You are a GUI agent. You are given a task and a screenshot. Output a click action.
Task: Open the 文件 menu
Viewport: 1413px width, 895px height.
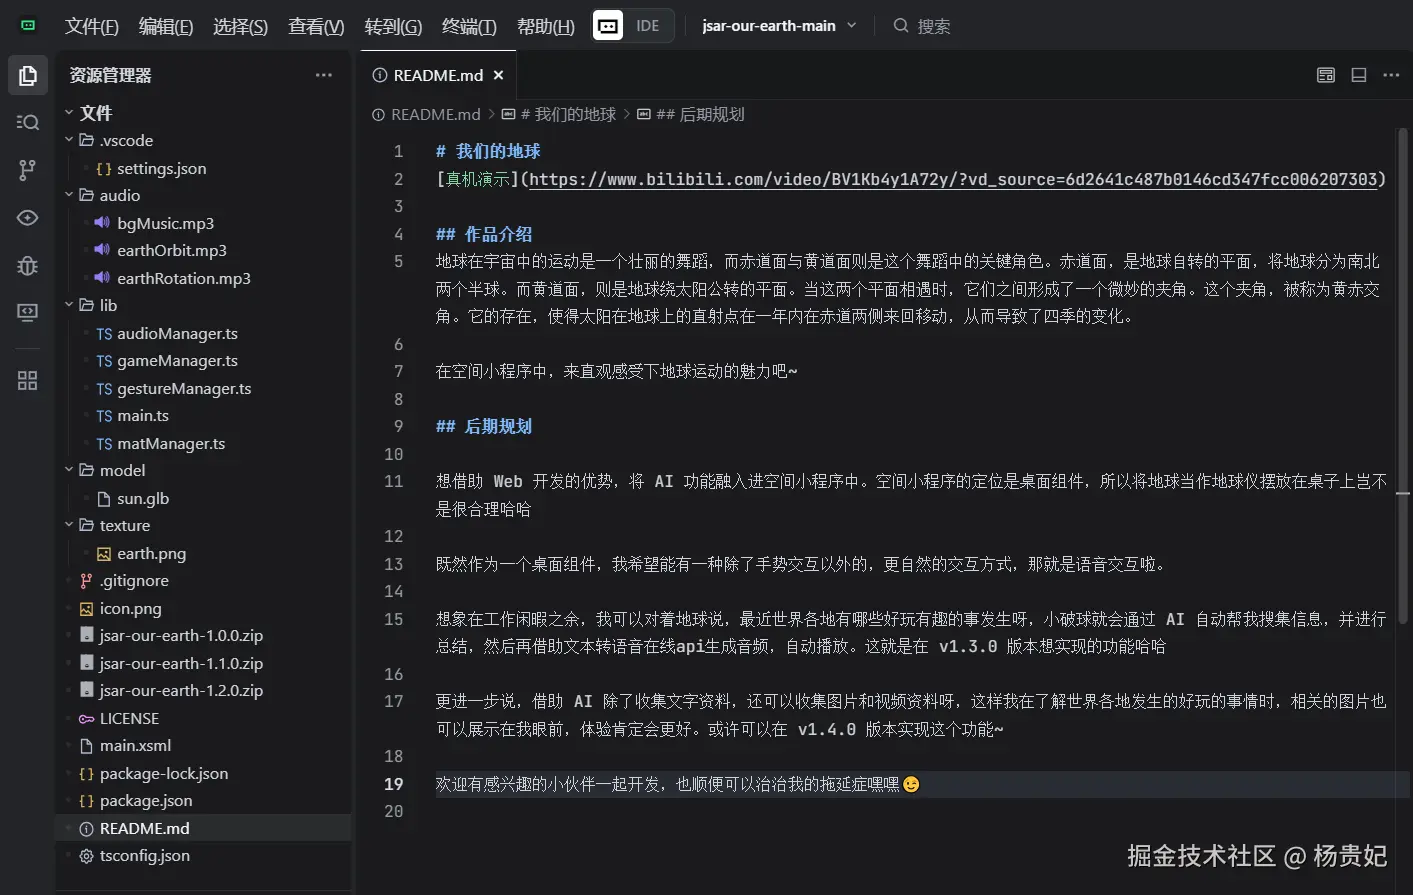tap(90, 26)
